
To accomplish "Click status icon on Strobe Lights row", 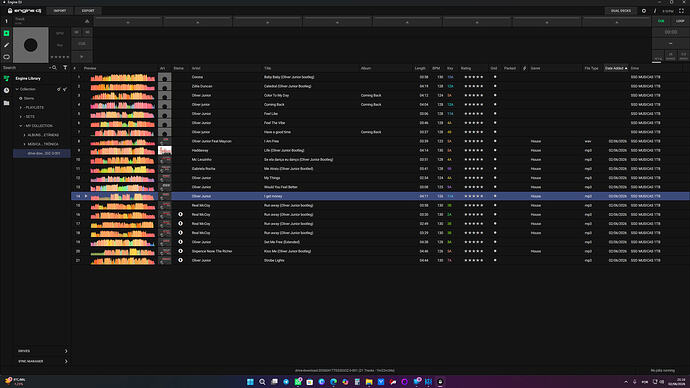I will pyautogui.click(x=180, y=260).
